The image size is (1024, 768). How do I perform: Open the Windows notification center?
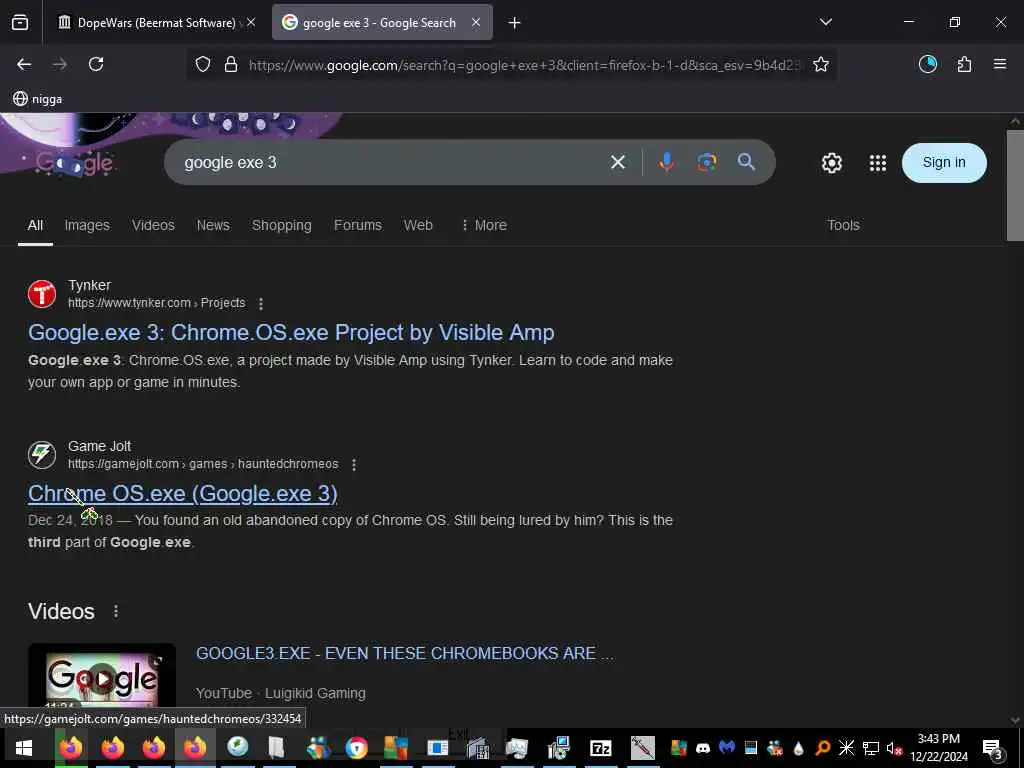pyautogui.click(x=993, y=750)
